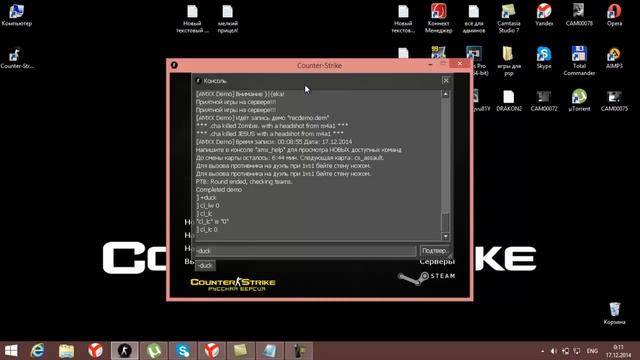Viewport: 640px width, 360px height.
Task: Click the Steam logo in the game menu
Action: (427, 278)
